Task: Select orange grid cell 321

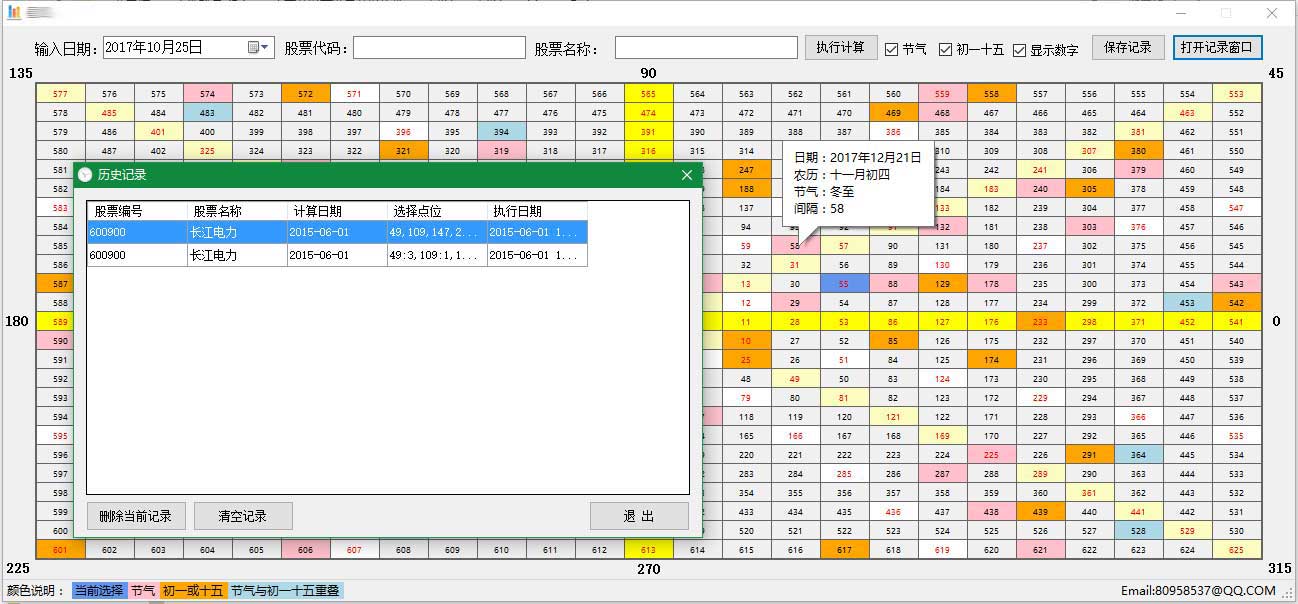Action: pos(403,151)
